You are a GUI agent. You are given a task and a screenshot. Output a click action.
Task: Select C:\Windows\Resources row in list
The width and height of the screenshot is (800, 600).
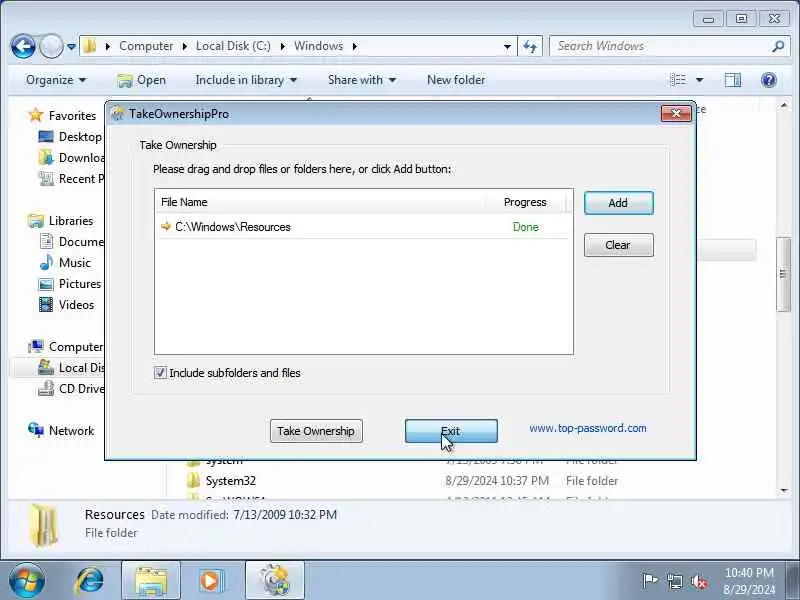point(363,227)
